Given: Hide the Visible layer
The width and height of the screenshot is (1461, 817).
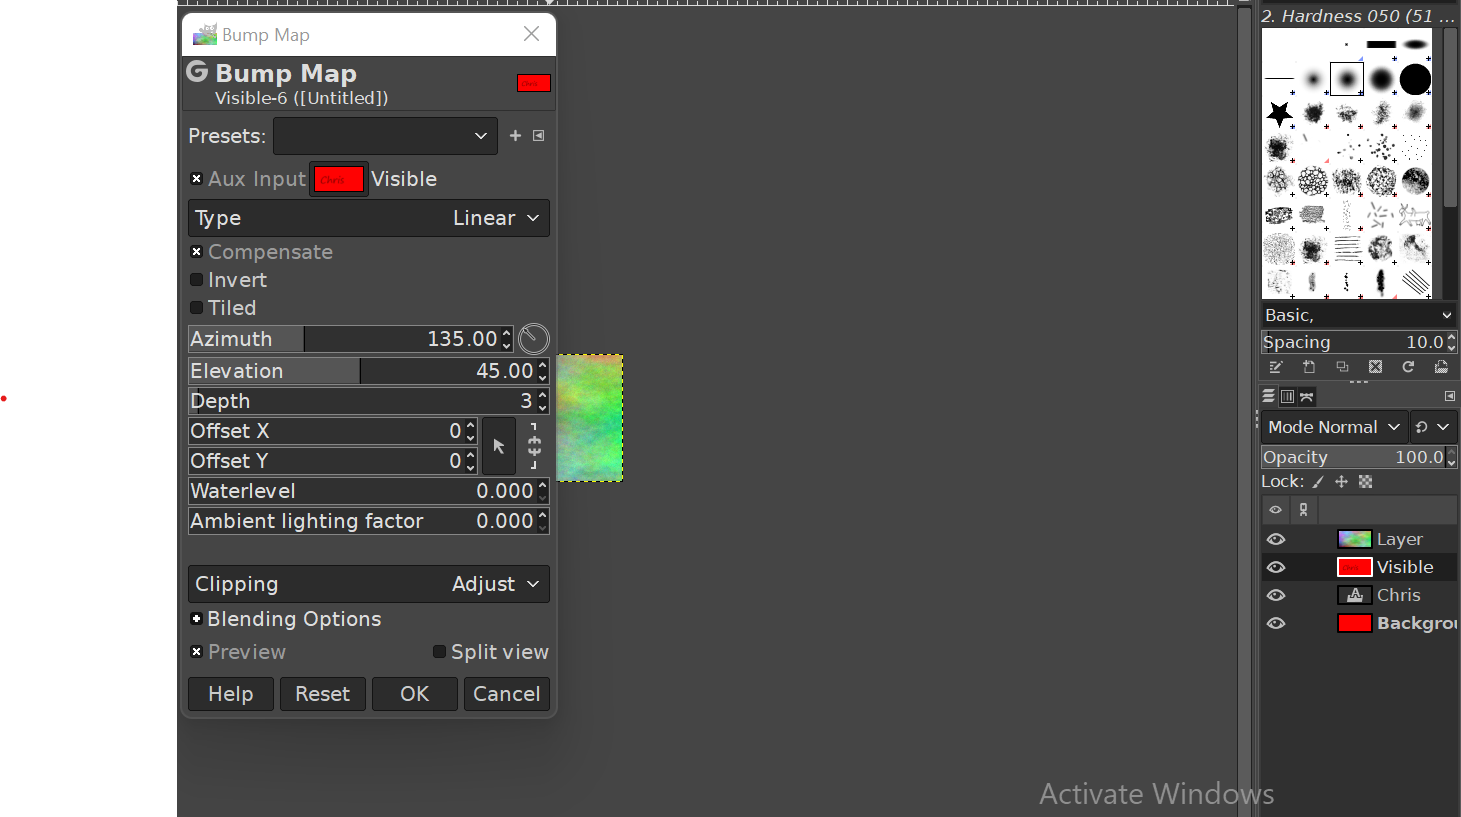Looking at the screenshot, I should [1276, 567].
